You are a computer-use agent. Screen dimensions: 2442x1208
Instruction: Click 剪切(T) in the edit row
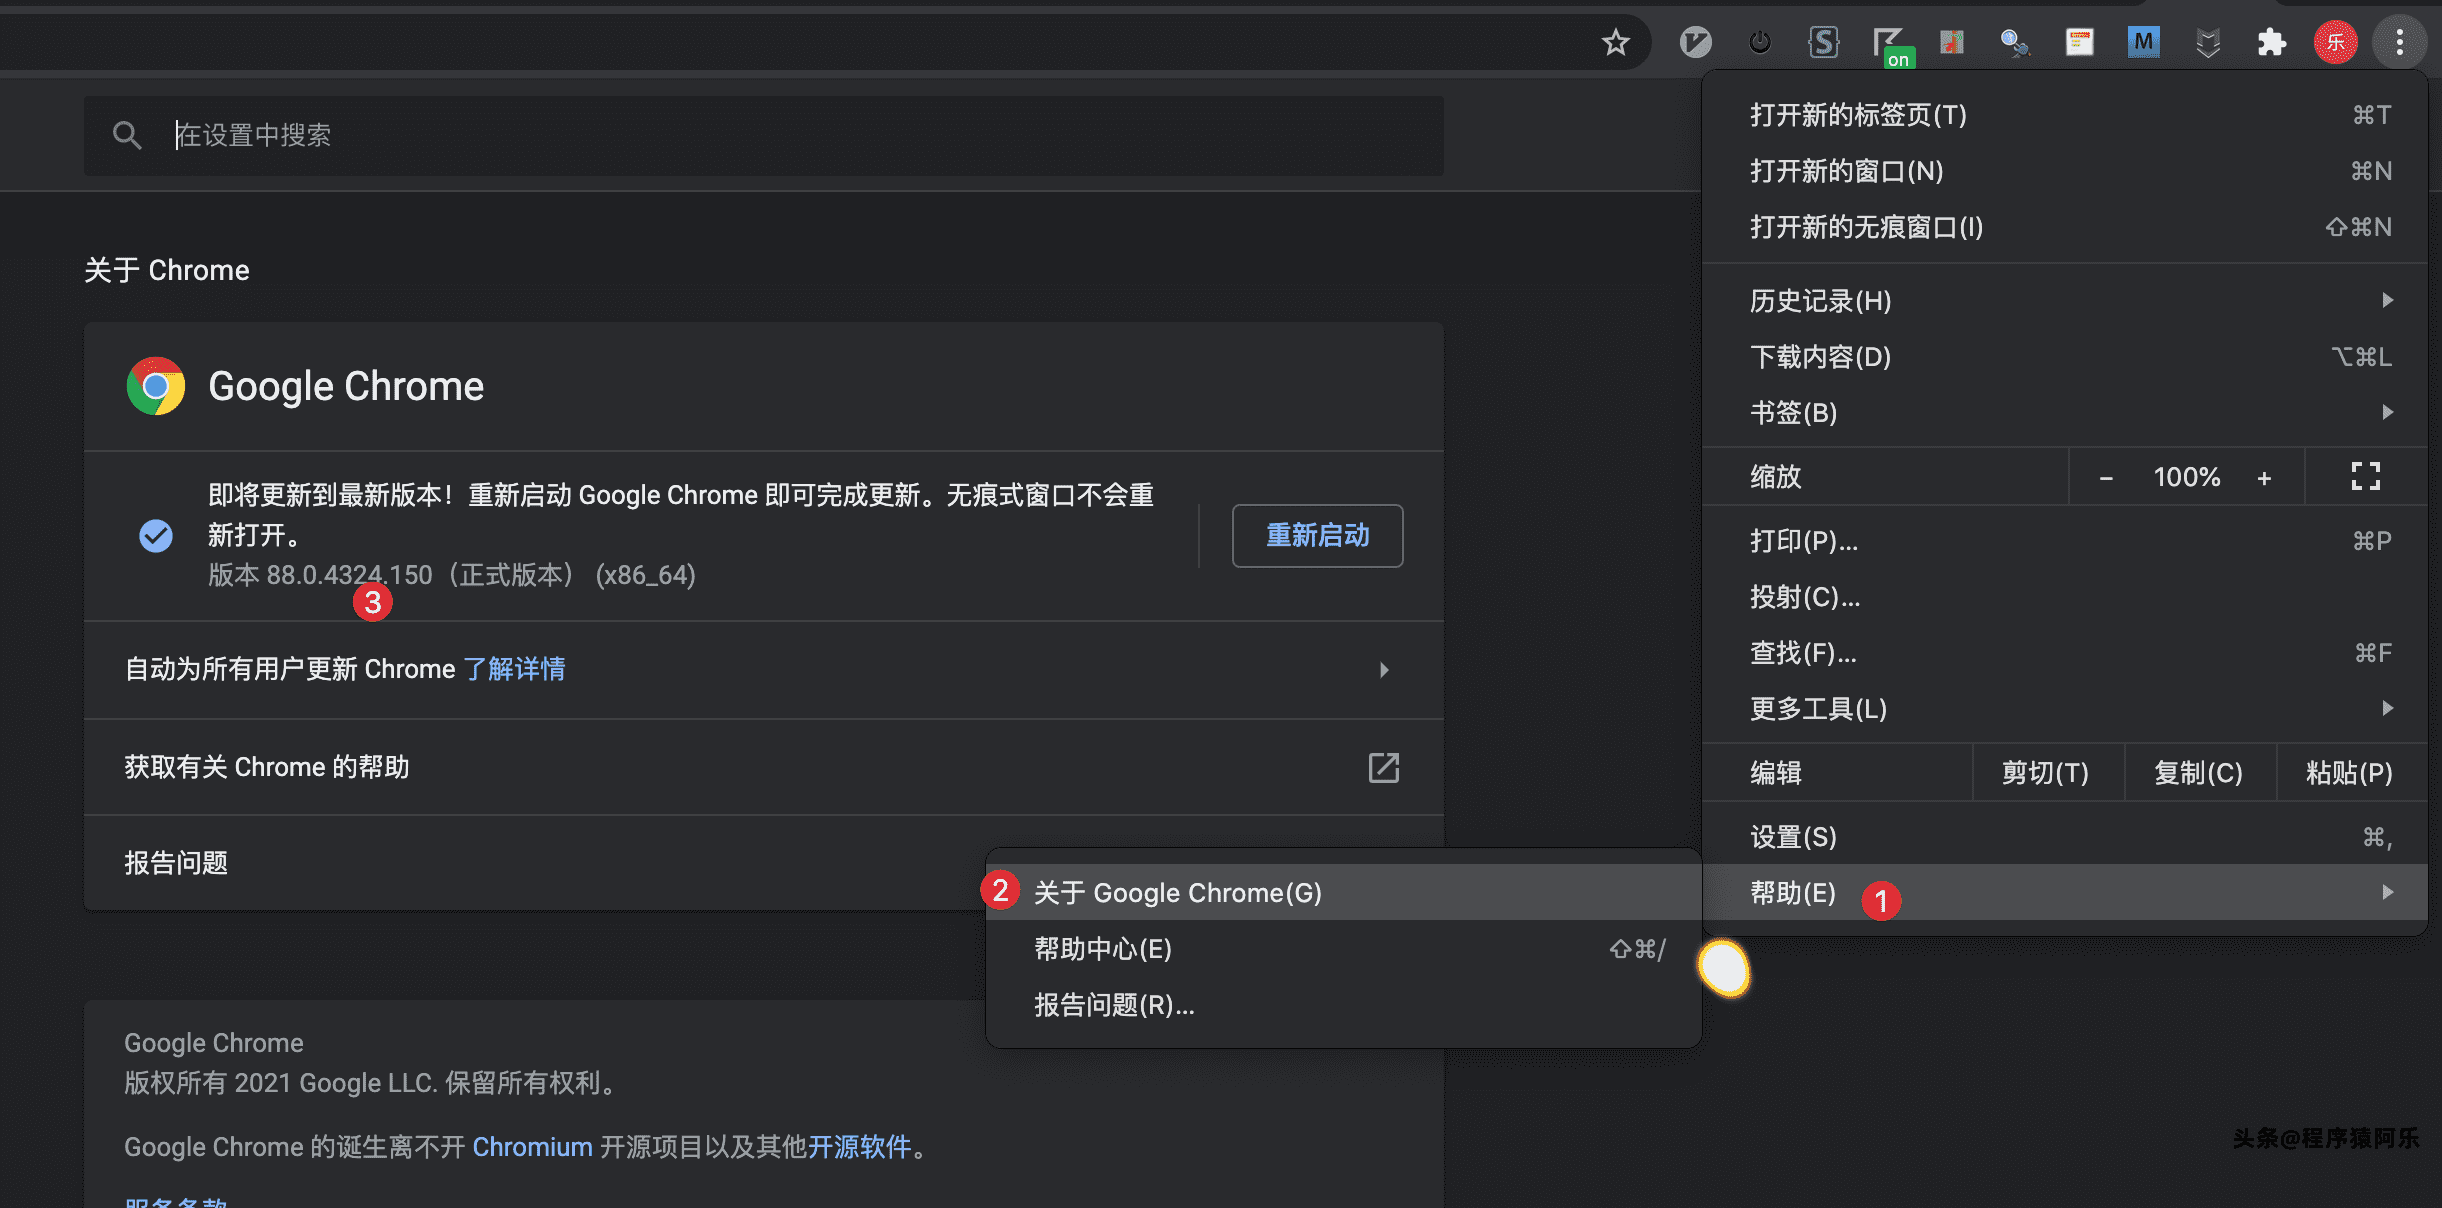tap(2046, 773)
